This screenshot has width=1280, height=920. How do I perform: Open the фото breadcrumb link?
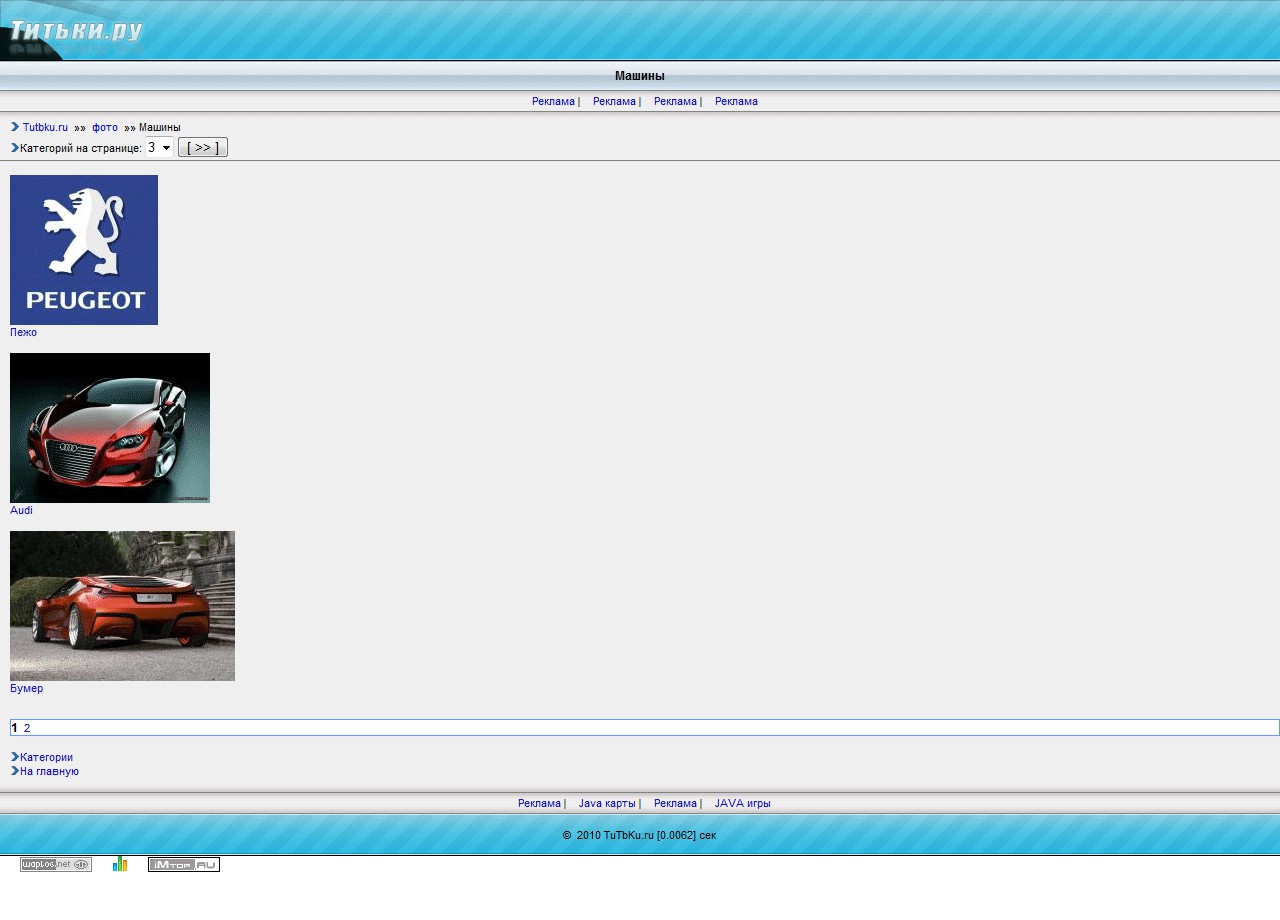pyautogui.click(x=105, y=128)
